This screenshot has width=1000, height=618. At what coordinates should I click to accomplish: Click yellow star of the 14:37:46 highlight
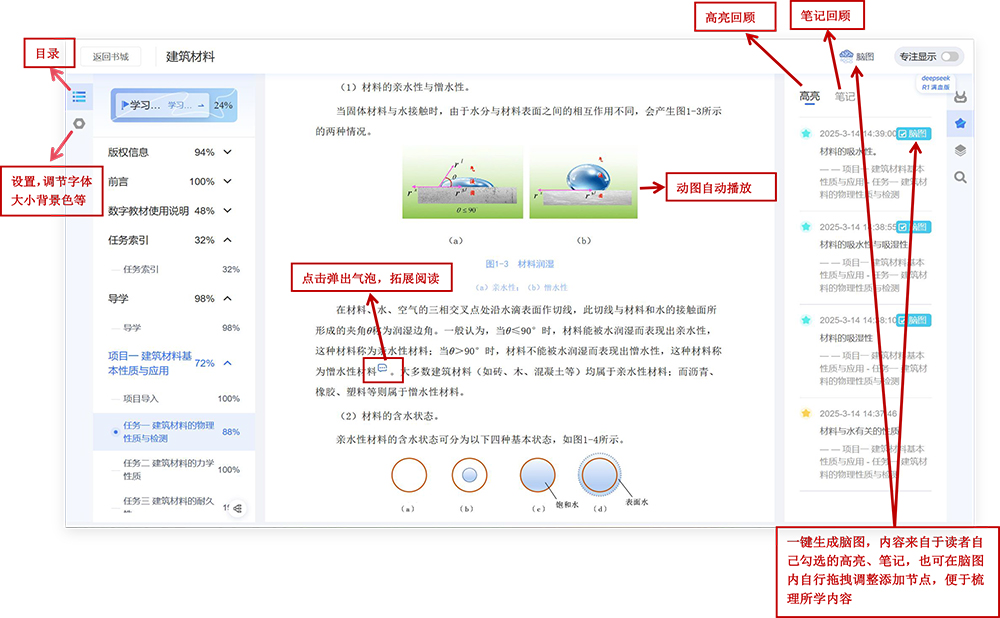[806, 413]
